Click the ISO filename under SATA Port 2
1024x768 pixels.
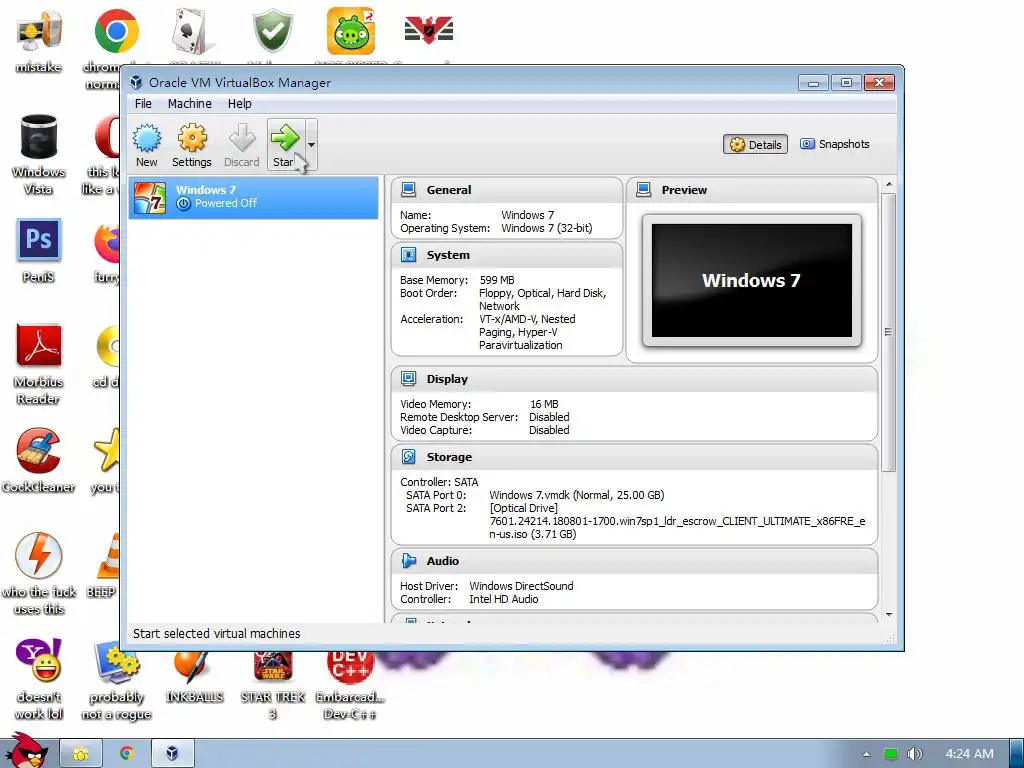pyautogui.click(x=677, y=528)
